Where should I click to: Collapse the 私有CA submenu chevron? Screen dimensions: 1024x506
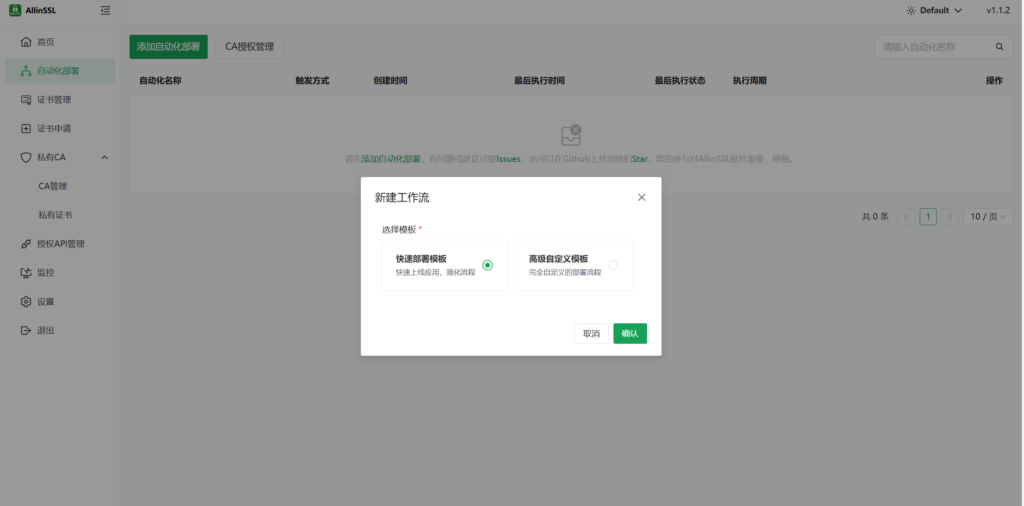tap(104, 157)
